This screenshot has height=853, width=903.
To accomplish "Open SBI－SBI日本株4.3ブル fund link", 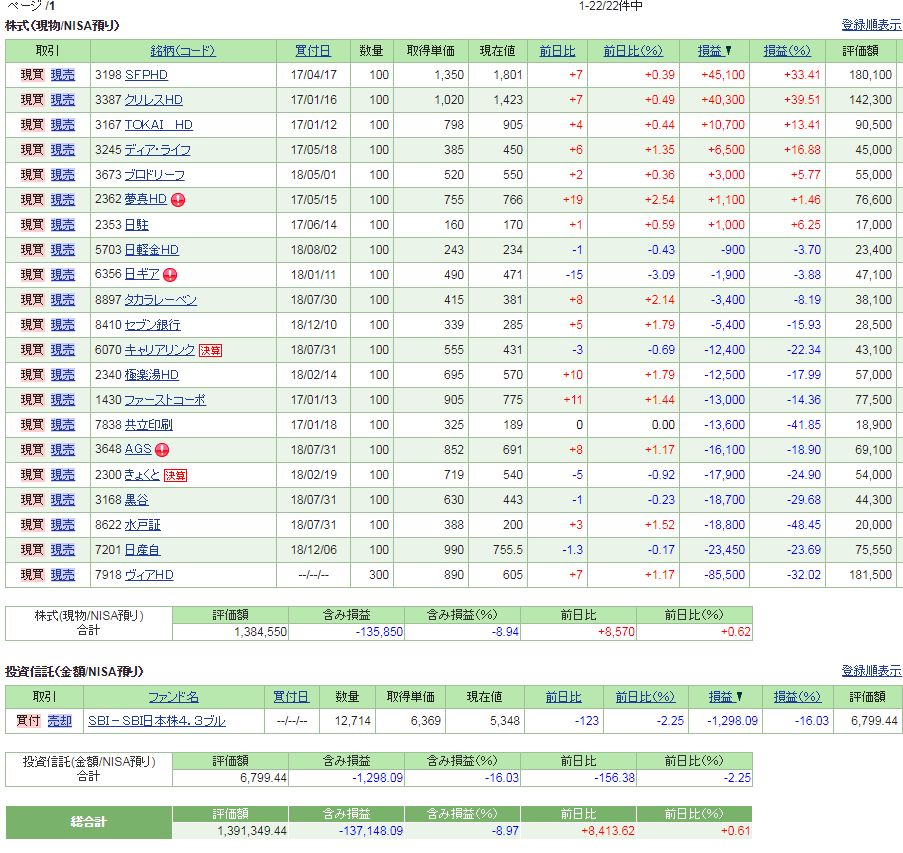I will [157, 721].
